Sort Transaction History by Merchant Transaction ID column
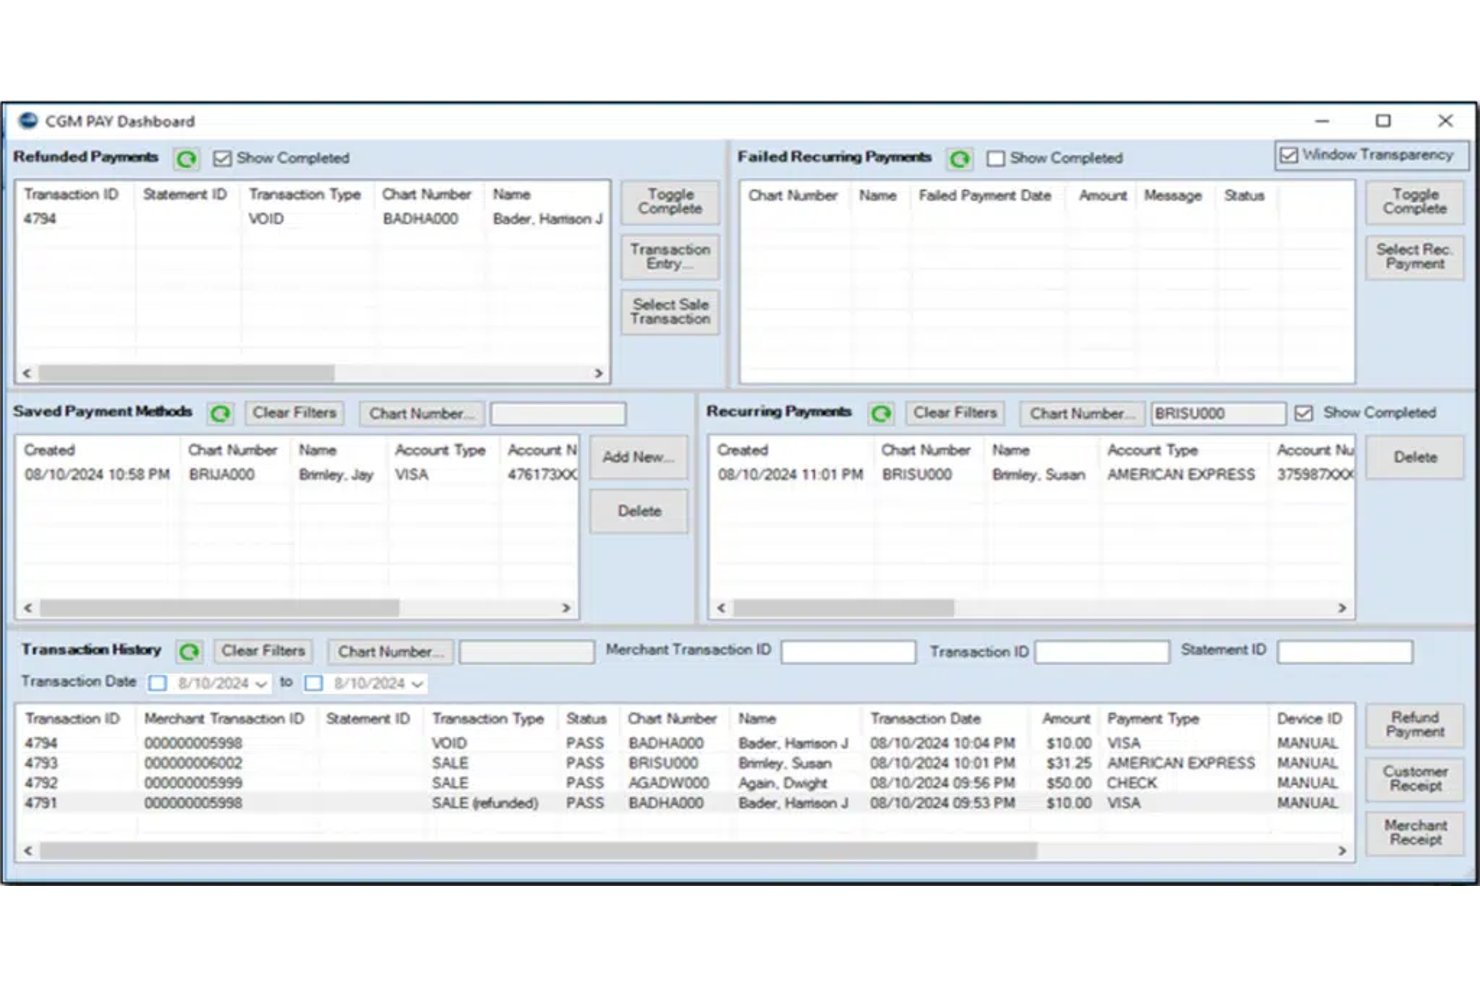 pyautogui.click(x=224, y=719)
